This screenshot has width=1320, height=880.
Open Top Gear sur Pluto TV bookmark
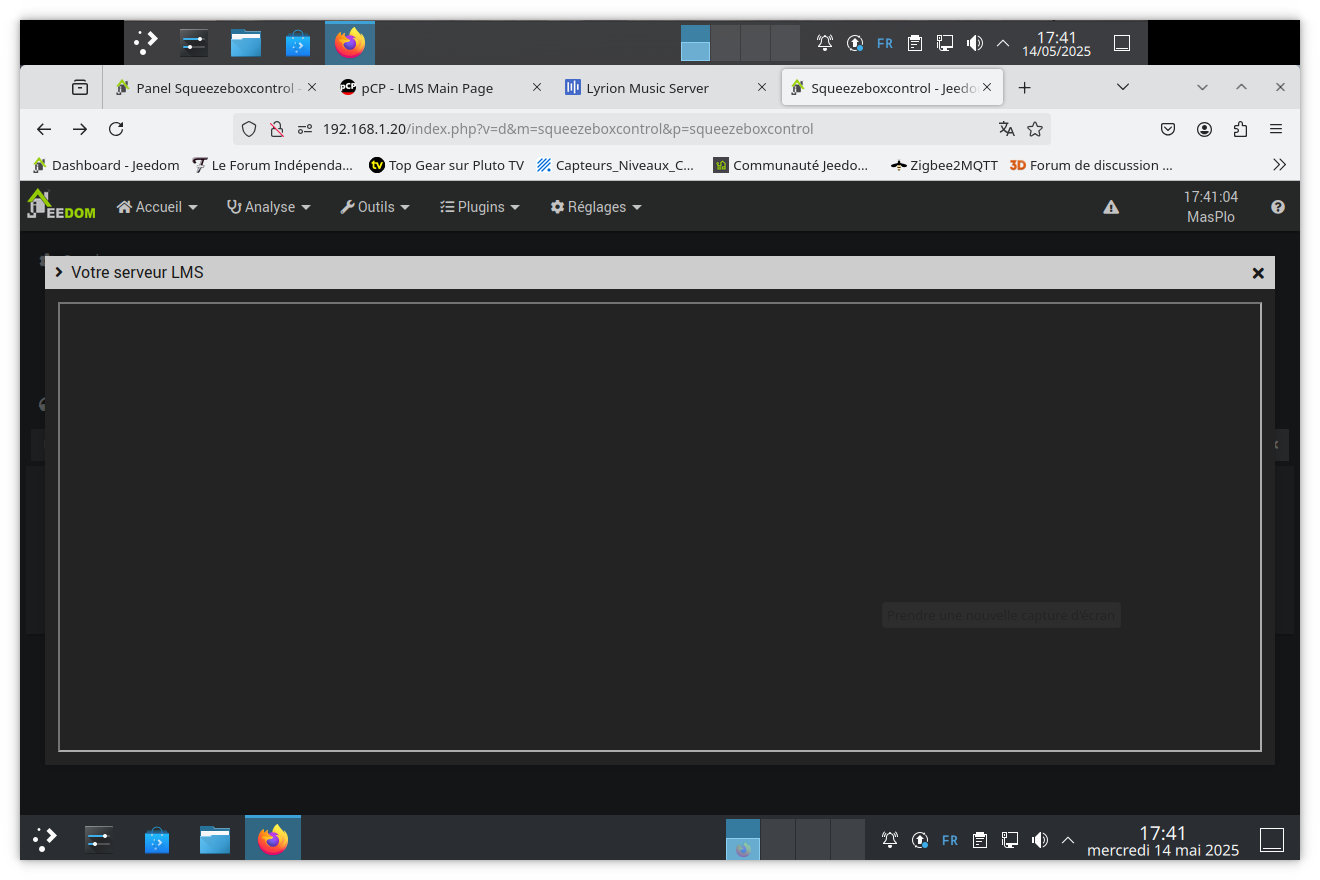(446, 165)
